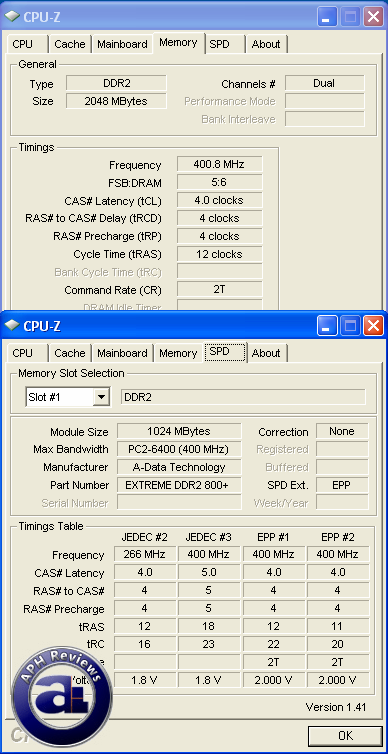Click Part Number field EXTREME DDR2 800+
Image resolution: width=388 pixels, height=754 pixels.
[x=179, y=485]
